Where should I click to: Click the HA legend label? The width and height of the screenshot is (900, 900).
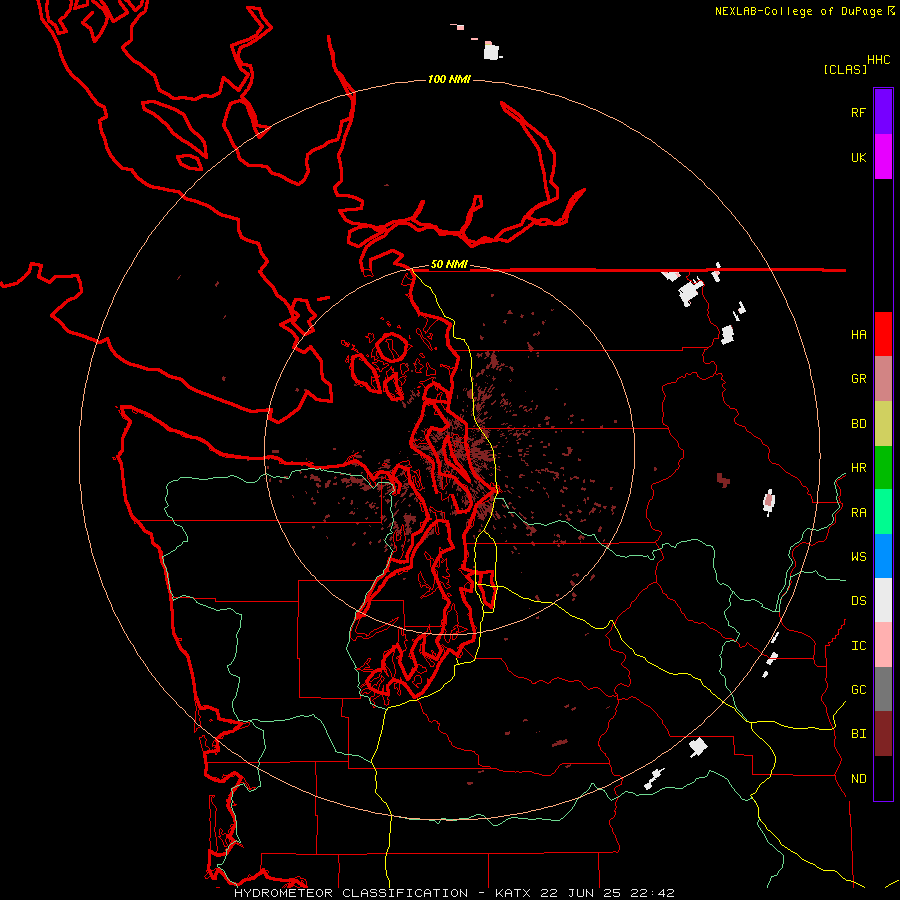point(858,335)
